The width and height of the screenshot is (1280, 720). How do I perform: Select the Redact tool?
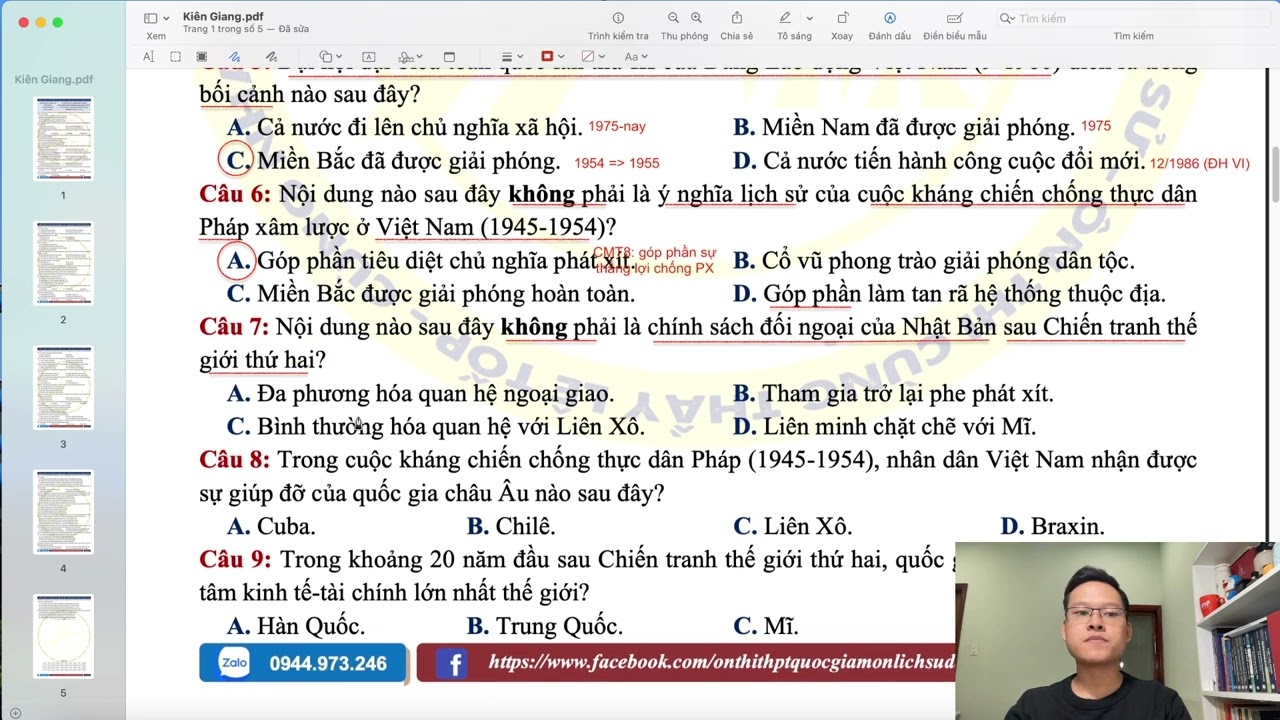coord(202,57)
